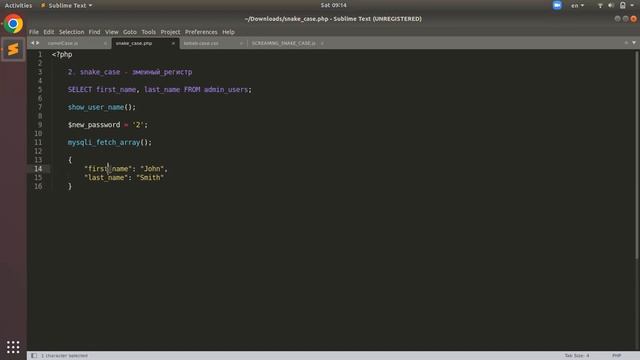Click the 'show_user_name' function call
This screenshot has height=360, width=640.
[x=96, y=107]
